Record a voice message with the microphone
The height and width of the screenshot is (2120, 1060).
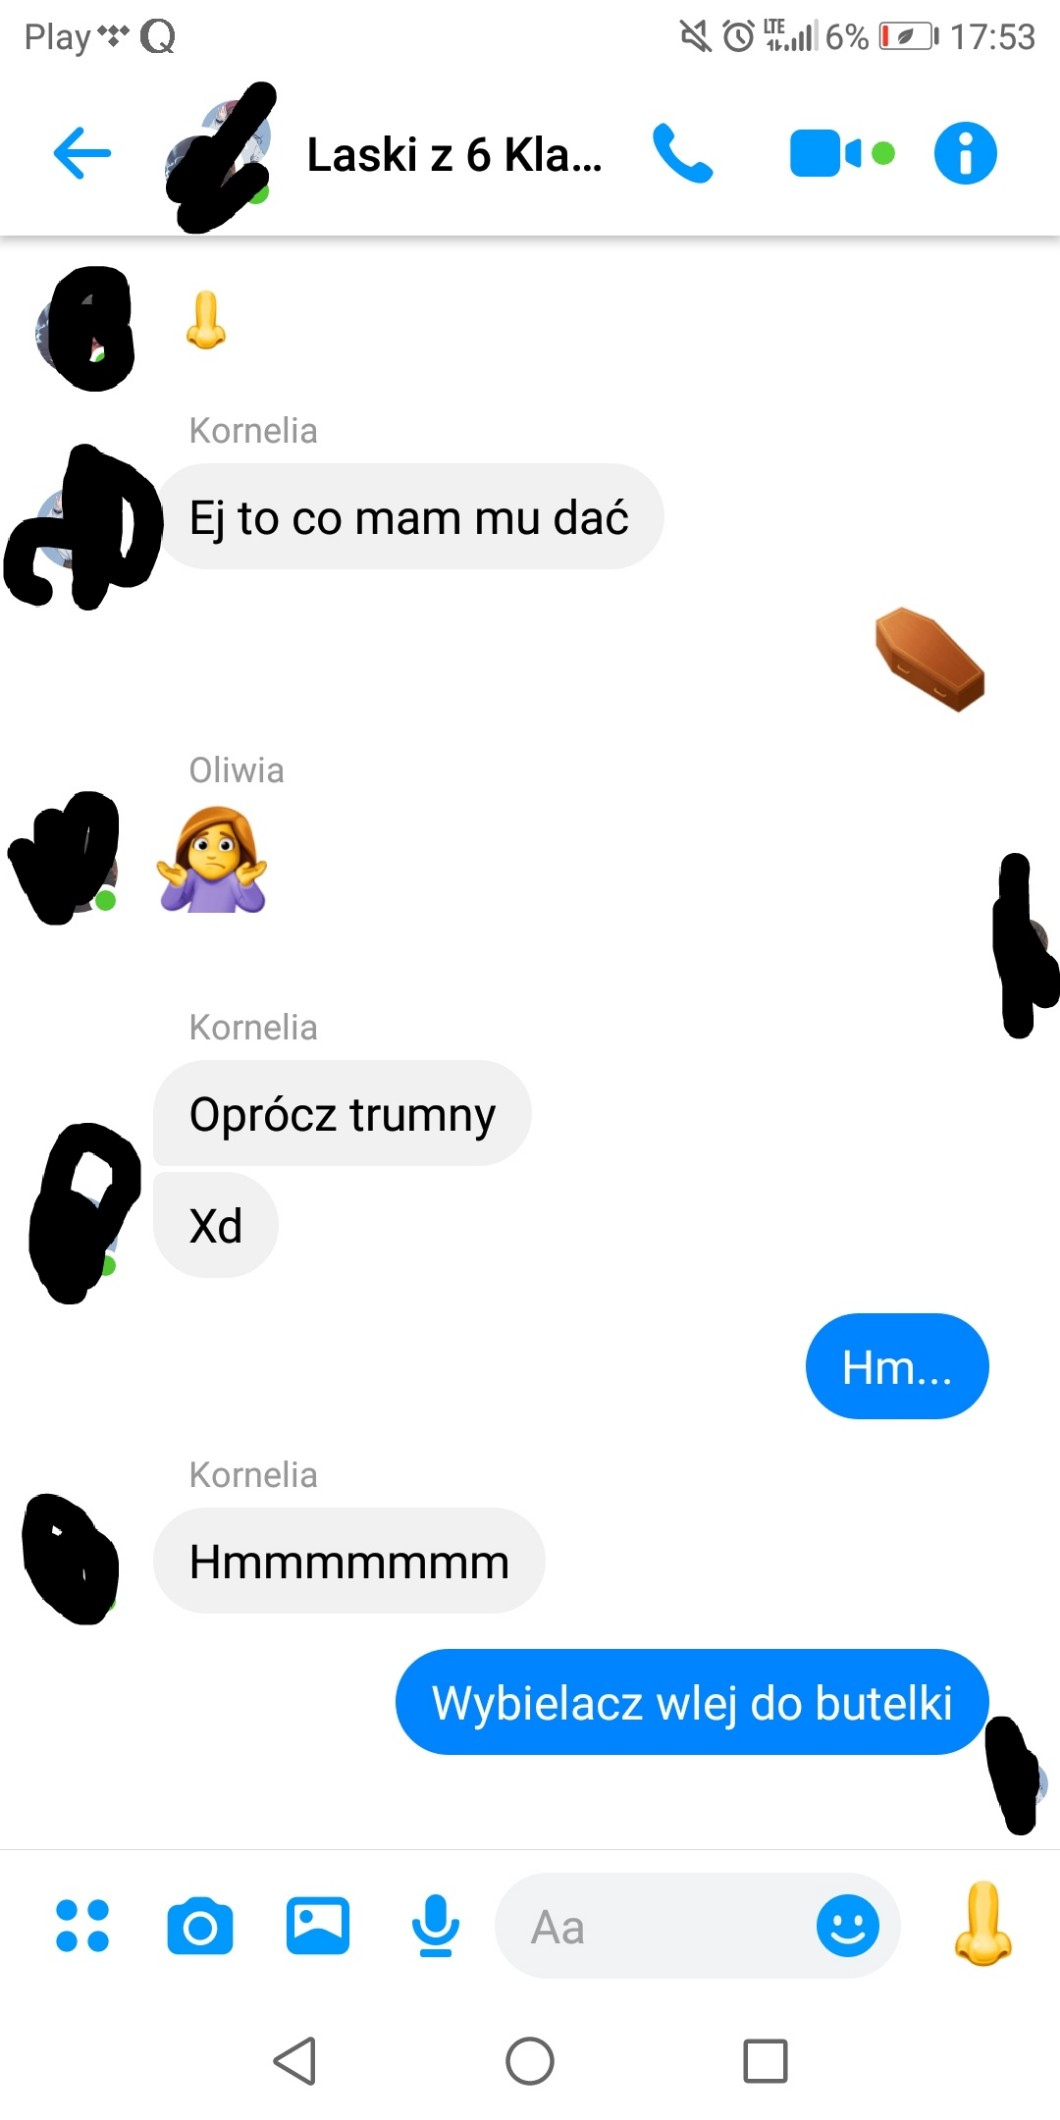(436, 1925)
